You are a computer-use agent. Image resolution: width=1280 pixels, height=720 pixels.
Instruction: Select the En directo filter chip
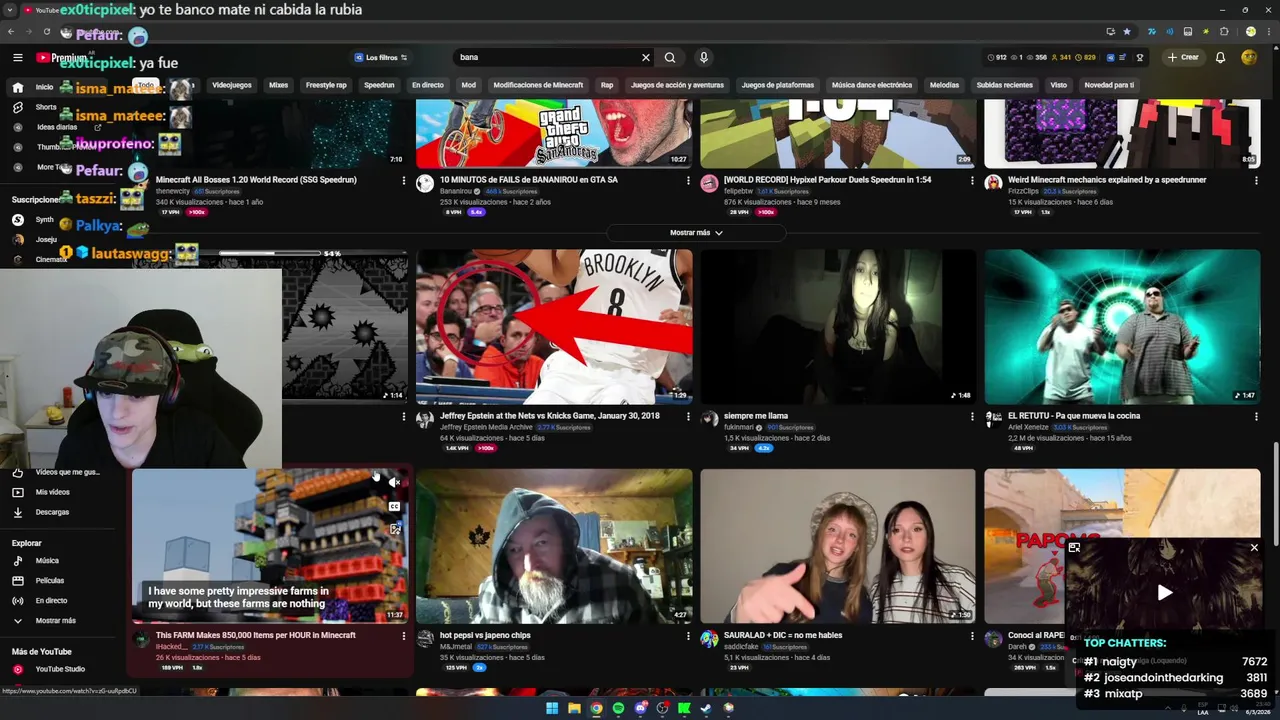tap(427, 85)
